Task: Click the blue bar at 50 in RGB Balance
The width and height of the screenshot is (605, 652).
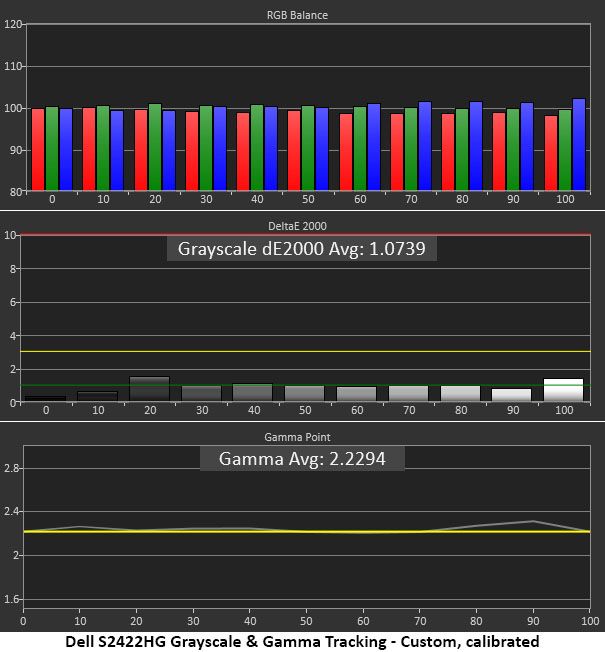Action: coord(322,149)
